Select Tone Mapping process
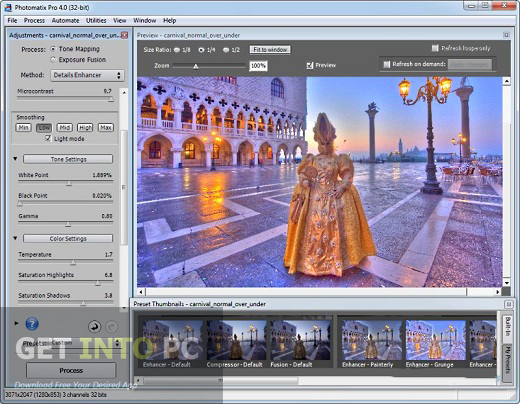 pos(53,49)
